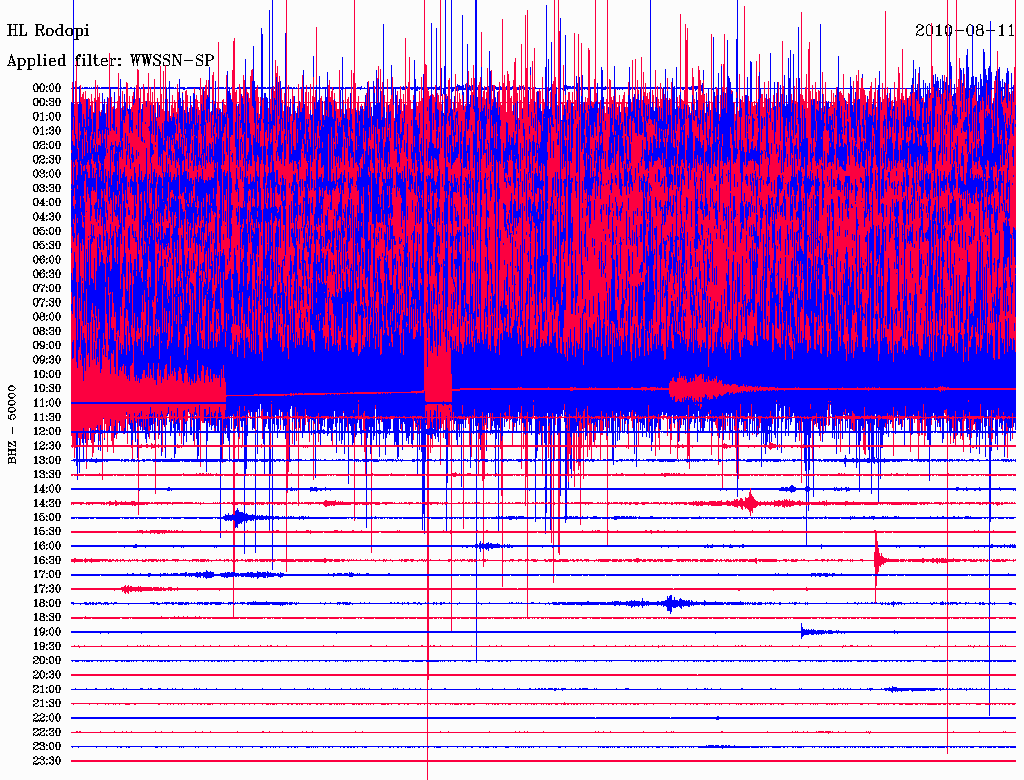Select the 12:00 time label
Screen dimensions: 1024x780
click(x=47, y=431)
